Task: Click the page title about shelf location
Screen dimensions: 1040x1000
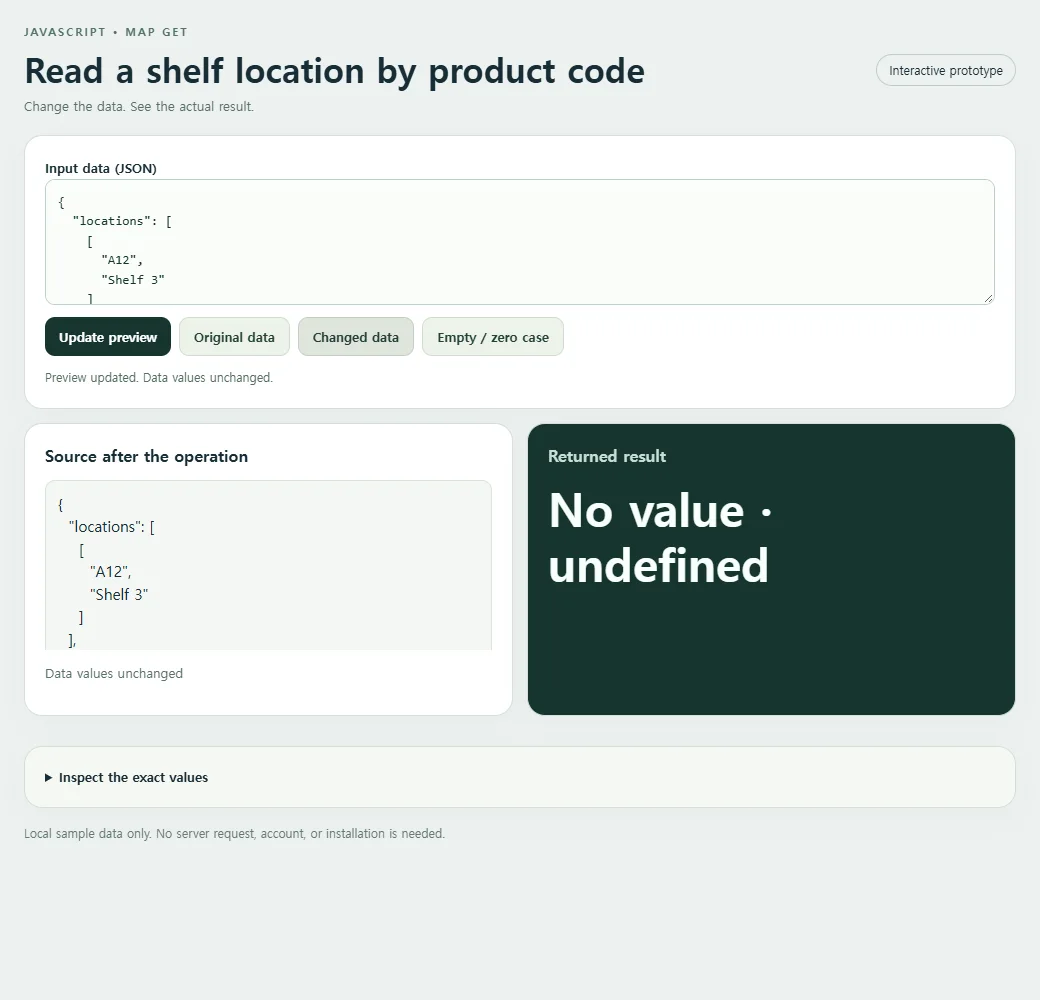Action: [x=334, y=71]
